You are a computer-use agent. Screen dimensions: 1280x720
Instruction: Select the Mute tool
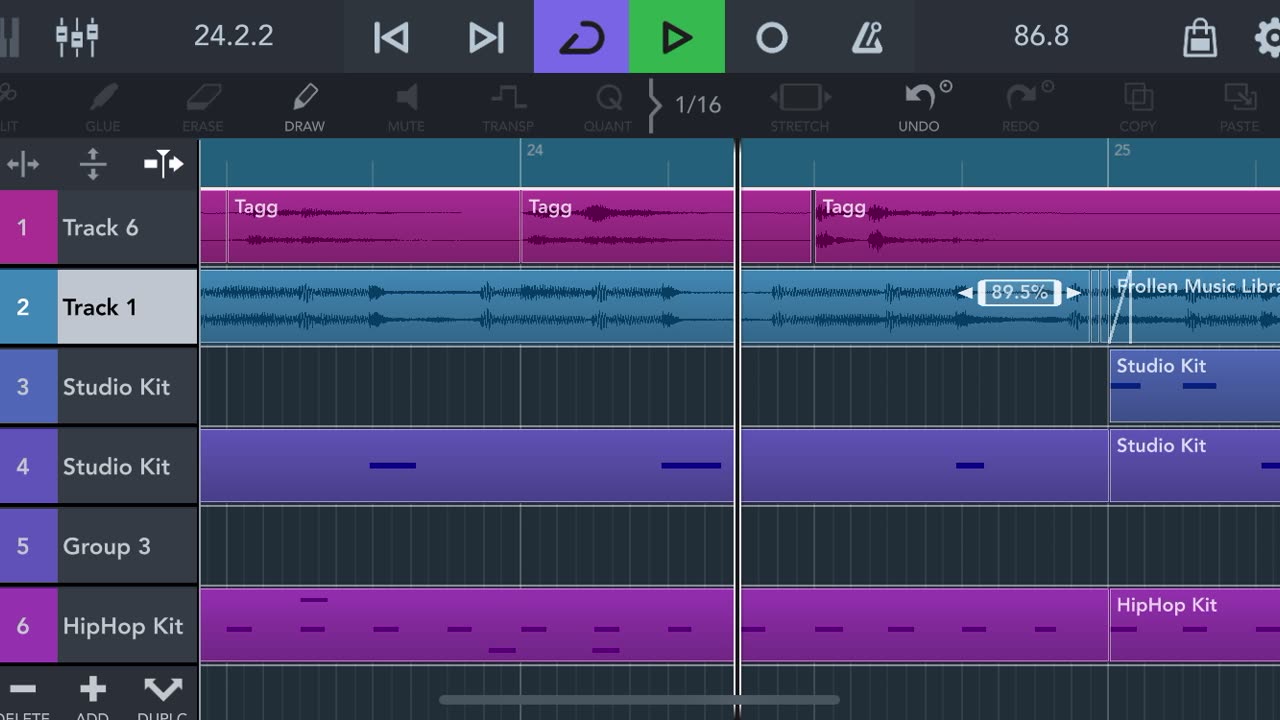click(x=406, y=107)
